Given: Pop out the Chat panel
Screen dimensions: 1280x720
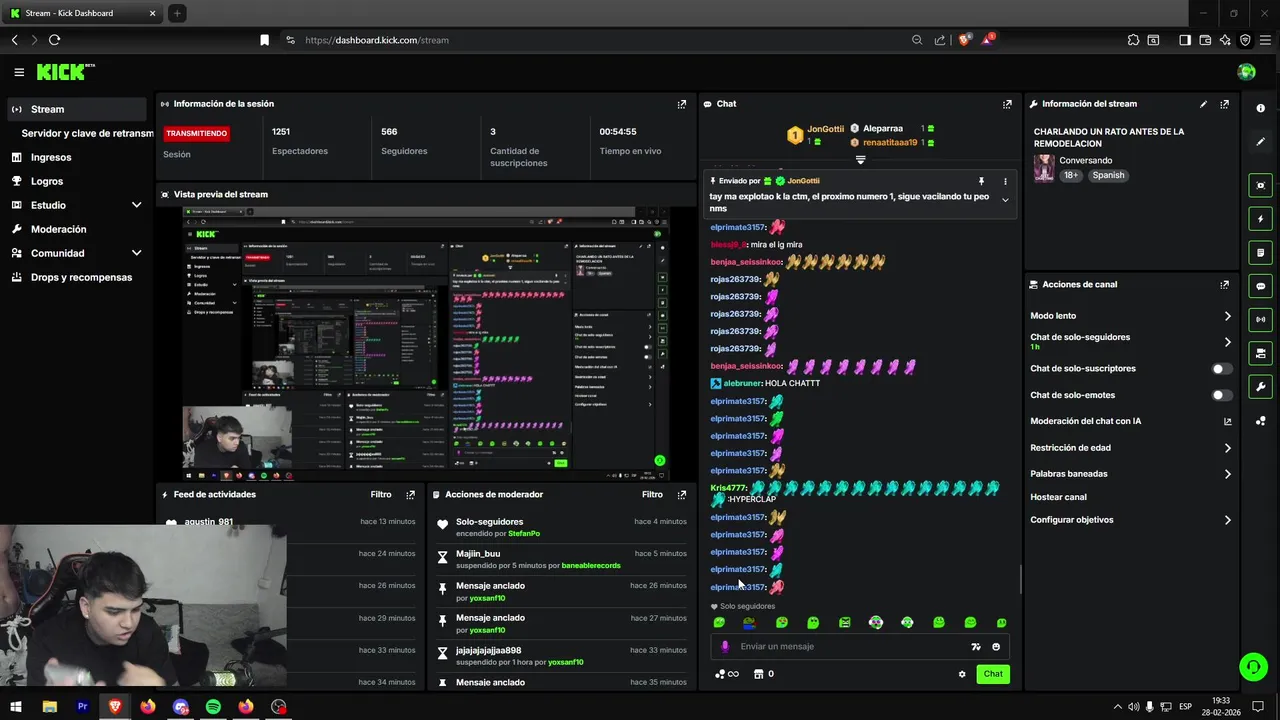Looking at the screenshot, I should [x=1007, y=104].
